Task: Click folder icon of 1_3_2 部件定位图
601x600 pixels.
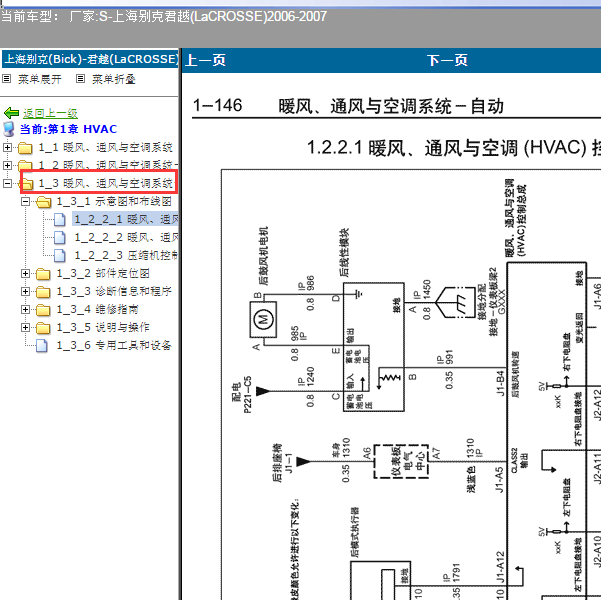Action: point(43,274)
